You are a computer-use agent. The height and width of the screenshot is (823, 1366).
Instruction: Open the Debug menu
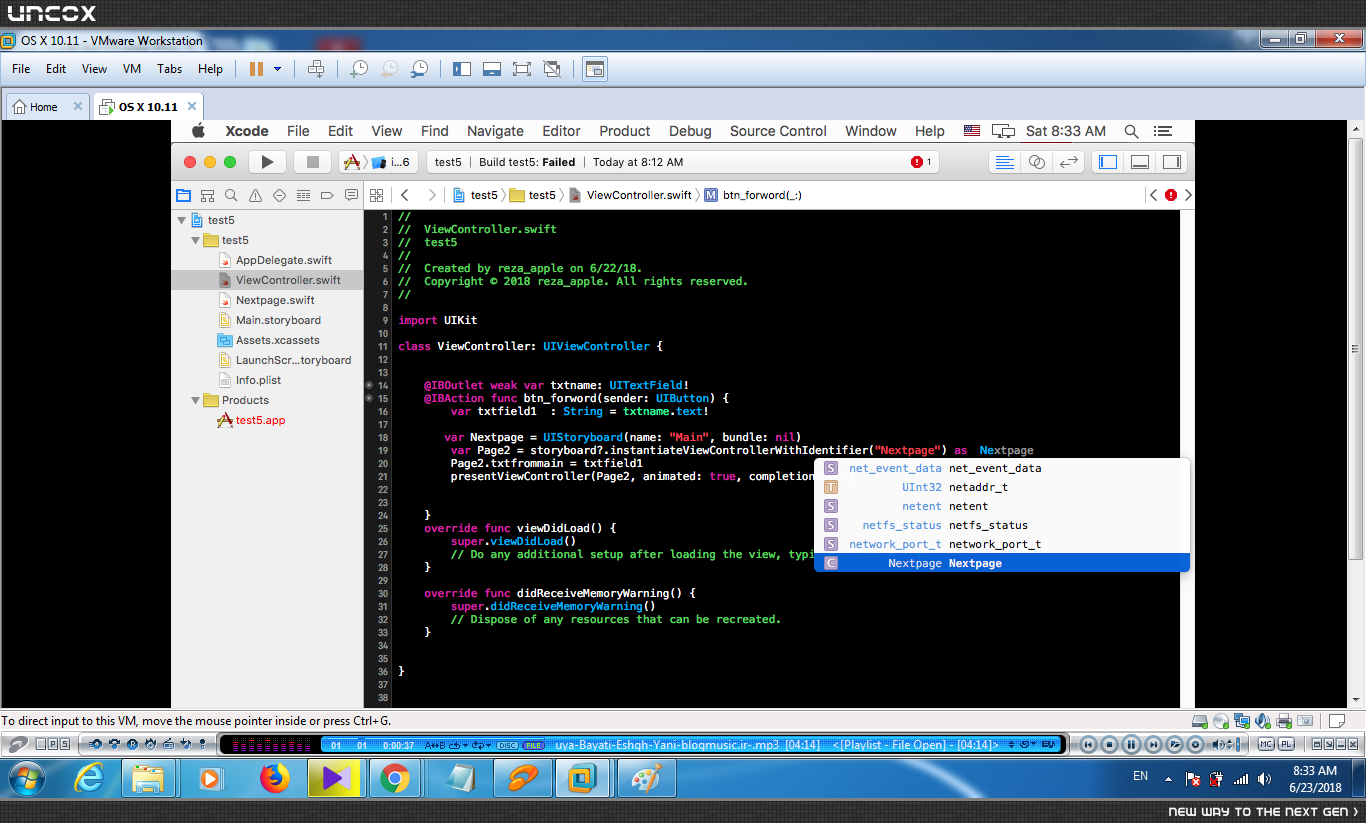click(690, 131)
